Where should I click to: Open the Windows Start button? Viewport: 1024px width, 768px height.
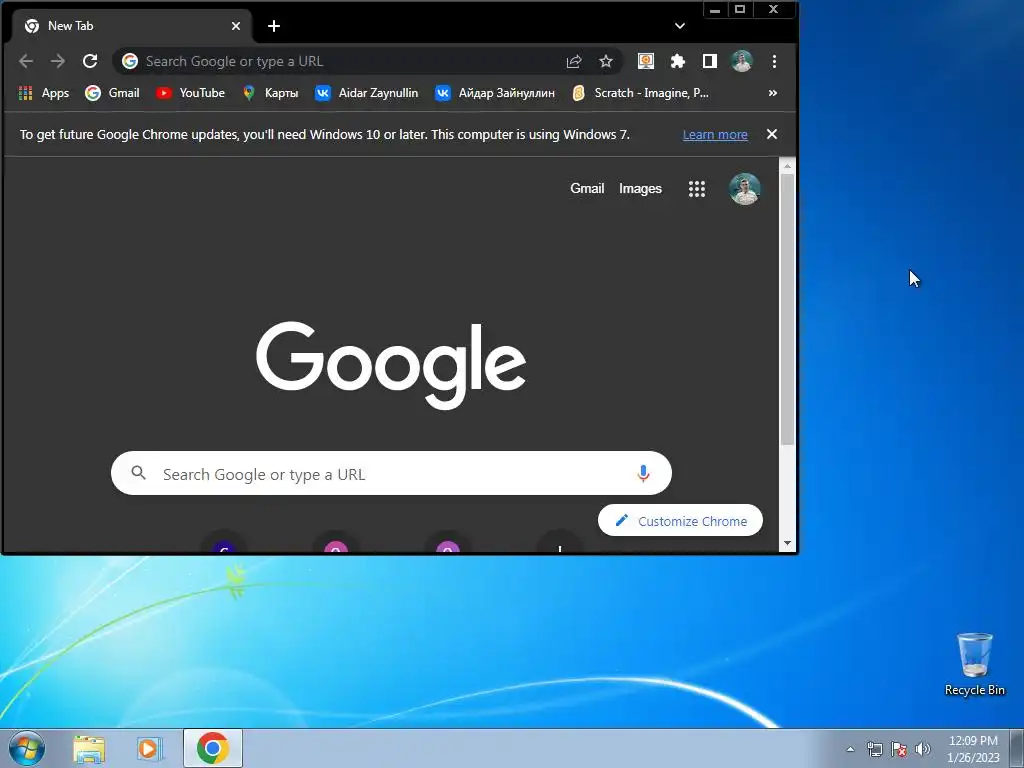pyautogui.click(x=27, y=748)
